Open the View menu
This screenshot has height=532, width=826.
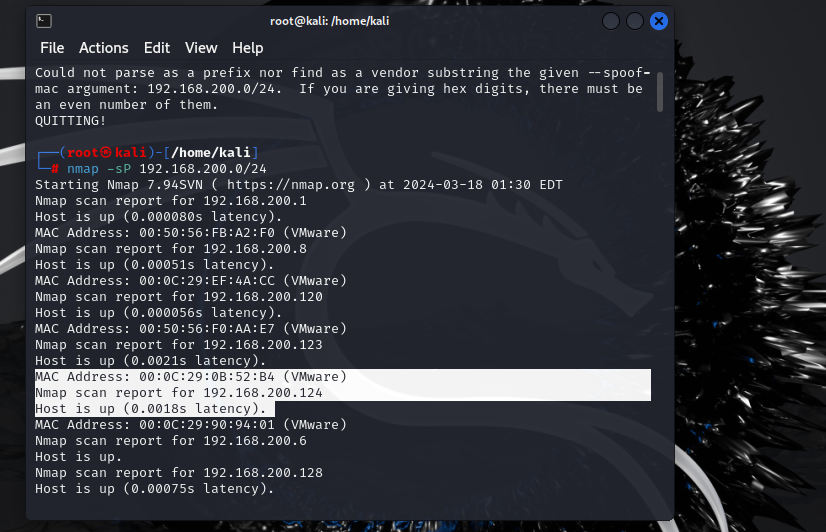201,48
